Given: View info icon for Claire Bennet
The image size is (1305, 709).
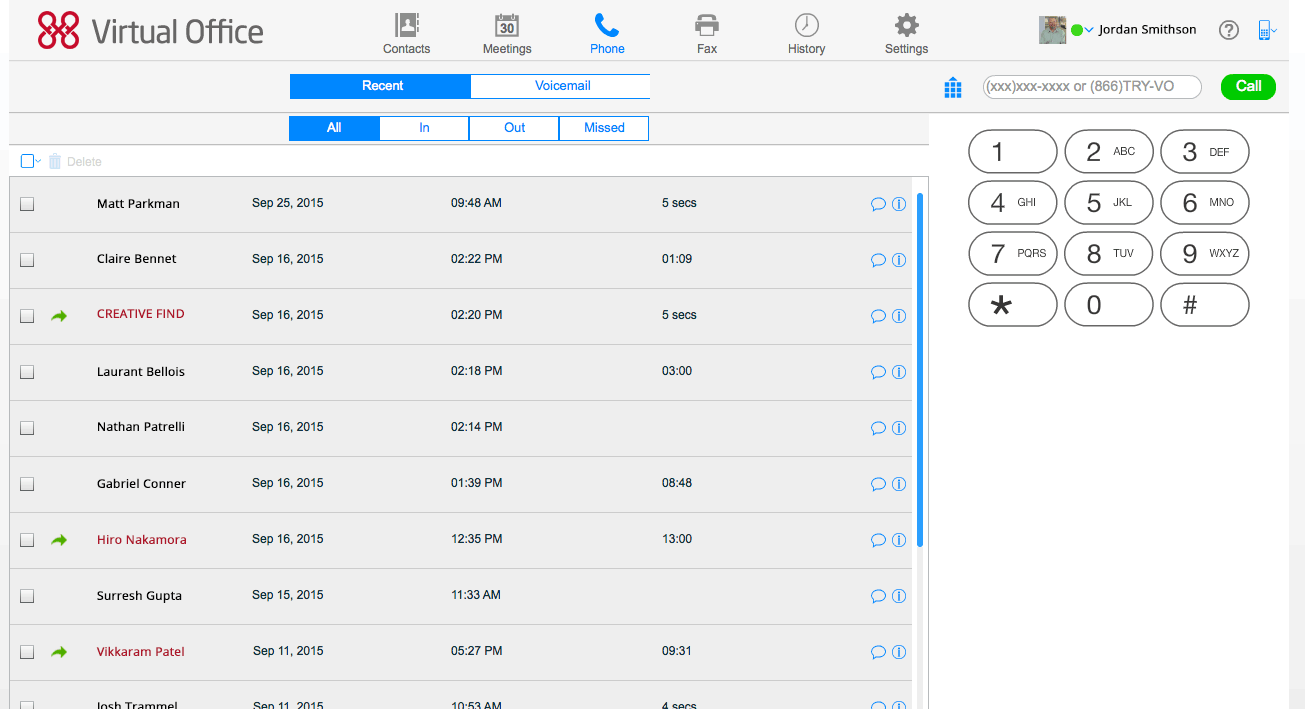Looking at the screenshot, I should 898,260.
